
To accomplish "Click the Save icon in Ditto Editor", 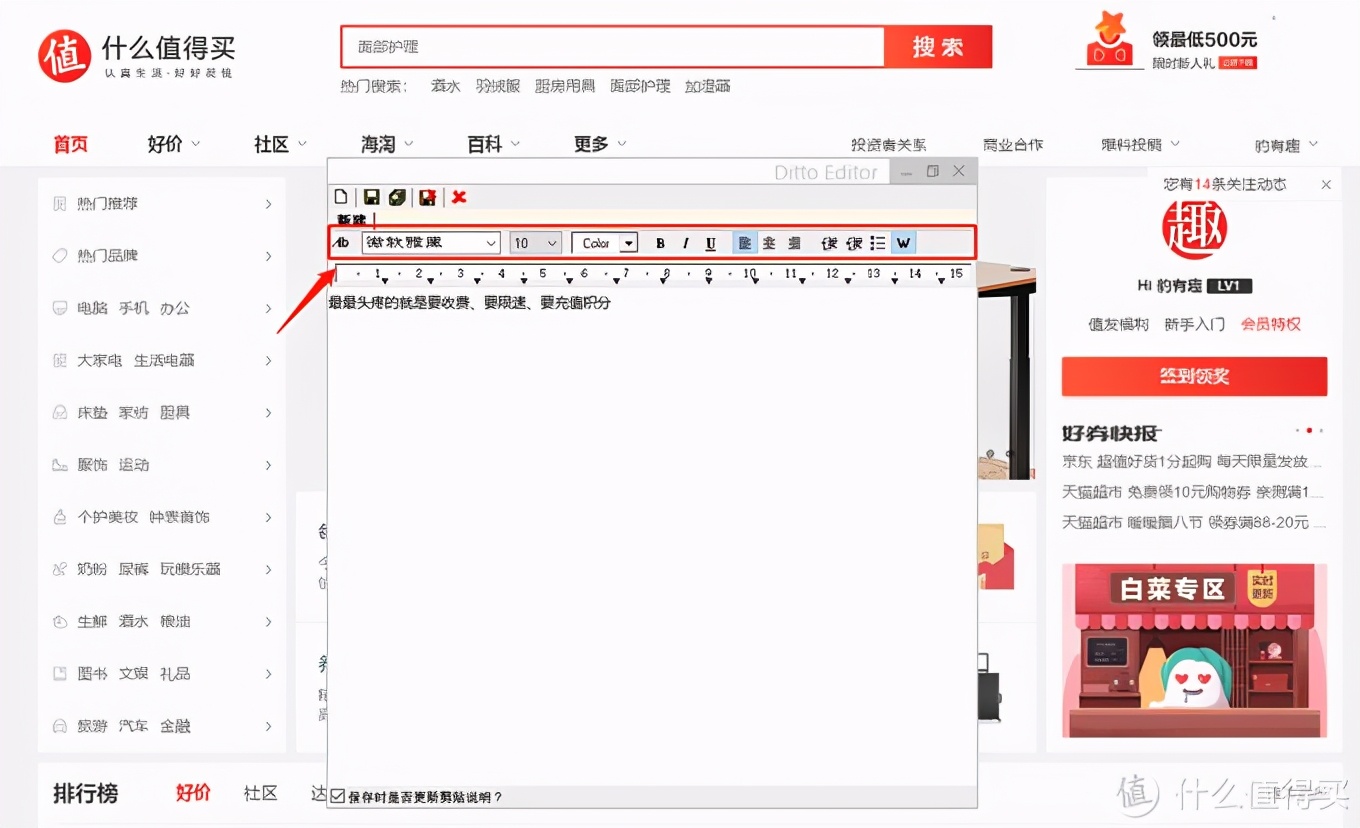I will (368, 197).
